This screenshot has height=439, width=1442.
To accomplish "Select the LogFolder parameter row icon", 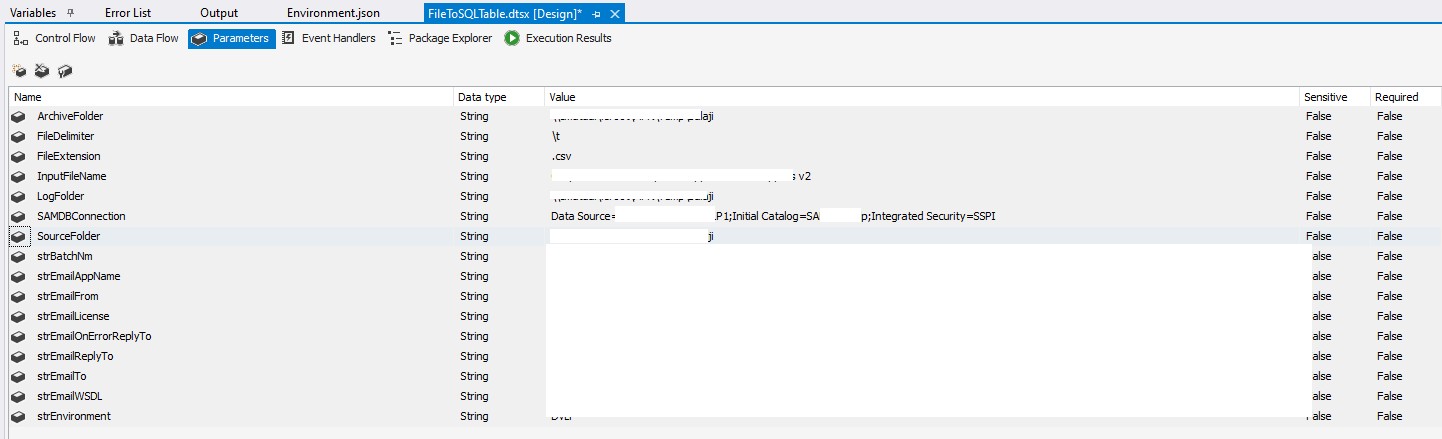I will pyautogui.click(x=18, y=196).
